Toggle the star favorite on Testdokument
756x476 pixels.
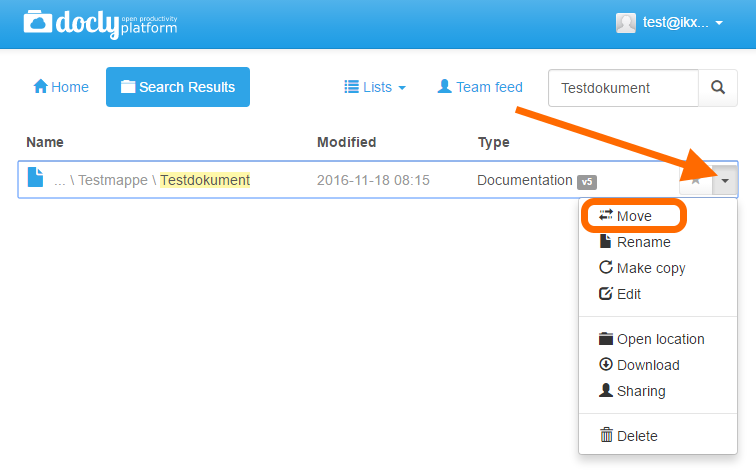pos(696,180)
